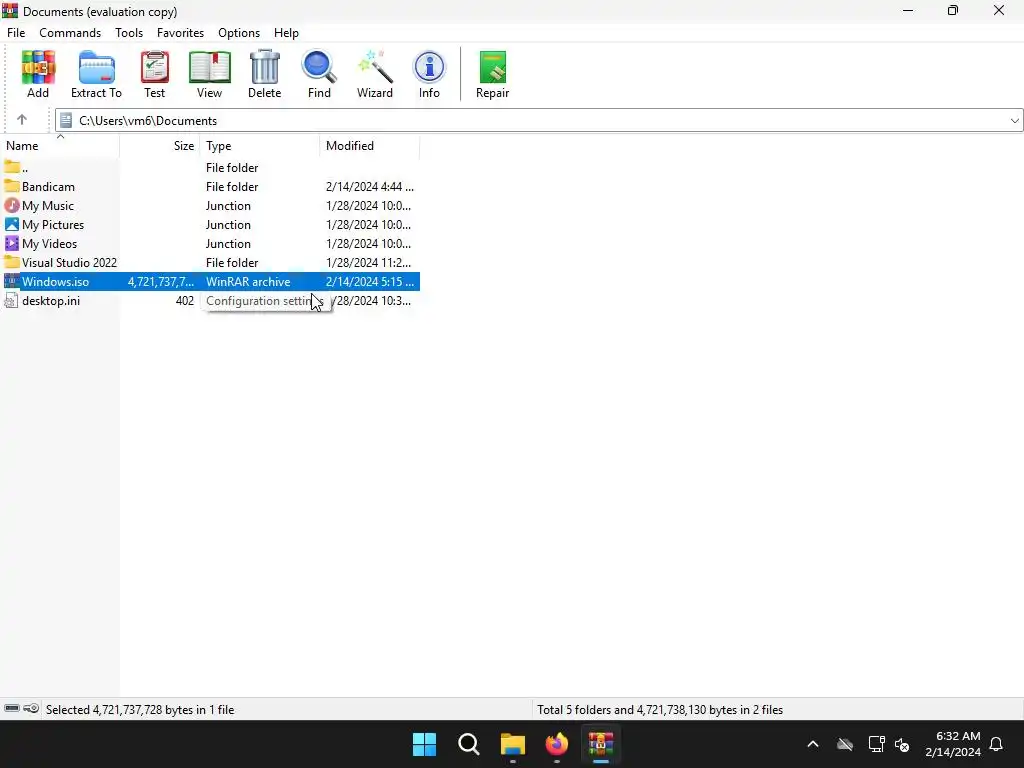Click the disk drive icon in status bar
Viewport: 1024px width, 768px height.
(12, 709)
